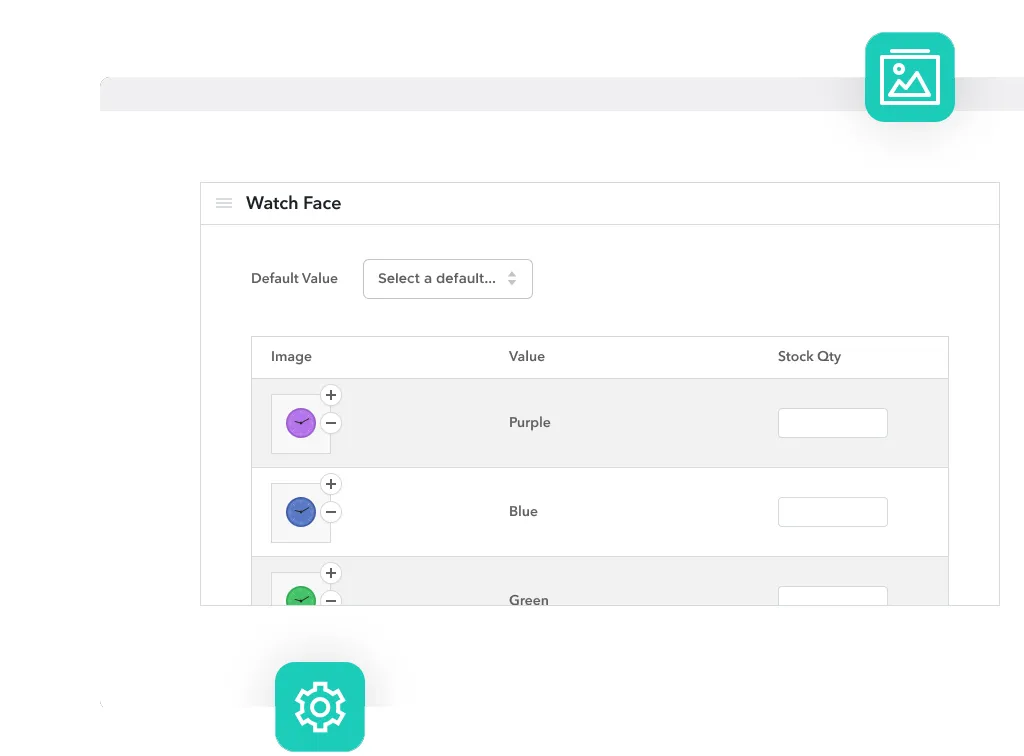The width and height of the screenshot is (1024, 756).
Task: Select the Blue value text
Action: pos(523,511)
